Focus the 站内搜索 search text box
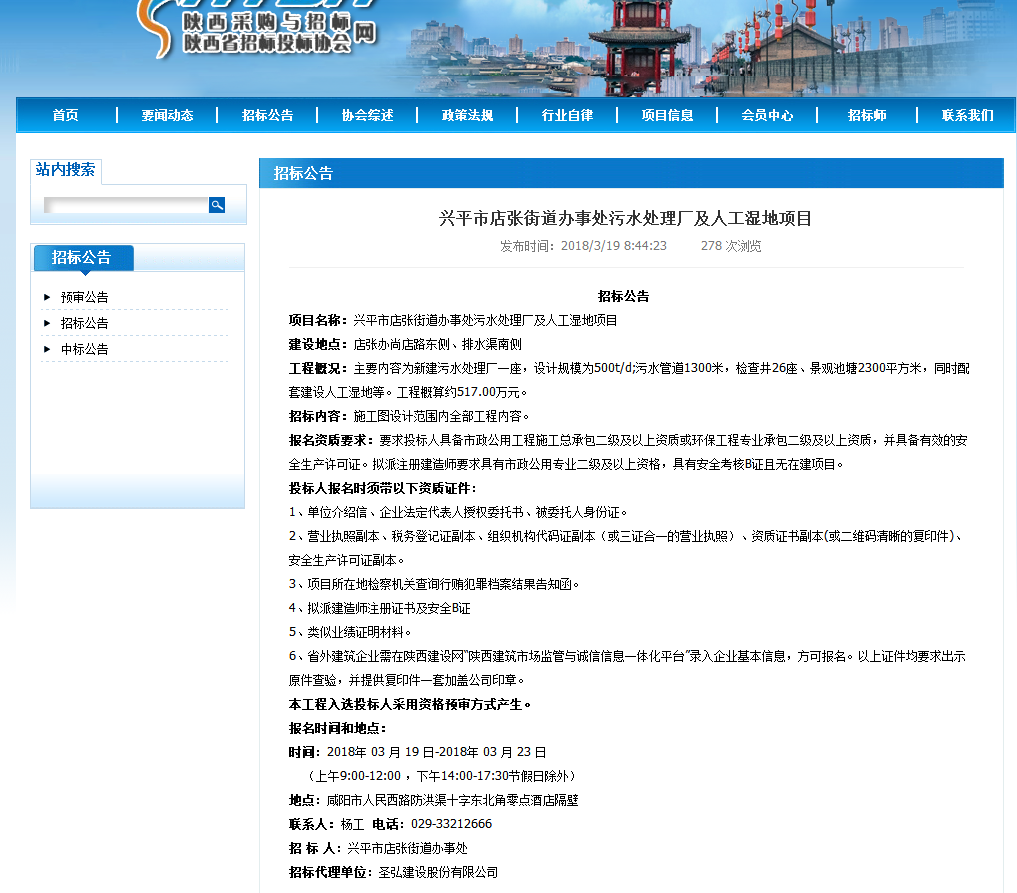The height and width of the screenshot is (893, 1017). (x=125, y=205)
